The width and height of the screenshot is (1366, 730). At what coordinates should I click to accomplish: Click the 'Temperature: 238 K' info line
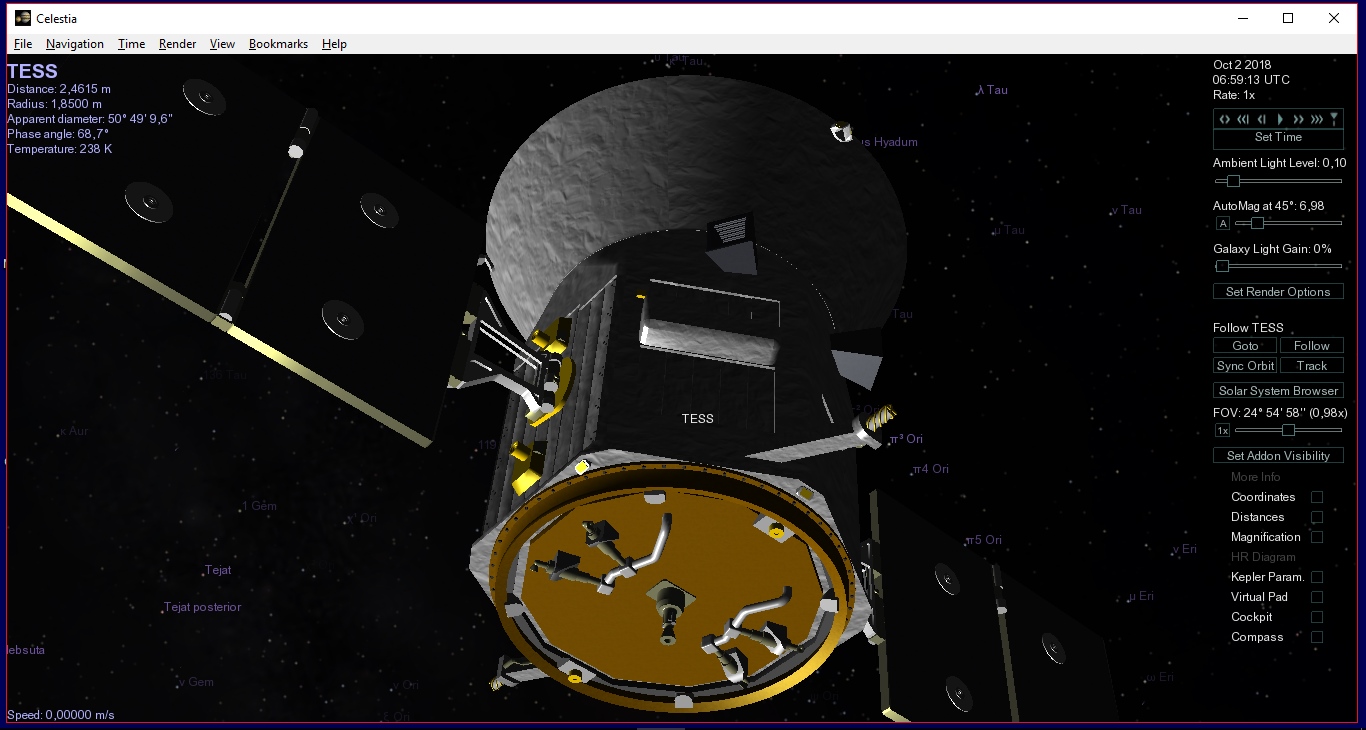(60, 149)
